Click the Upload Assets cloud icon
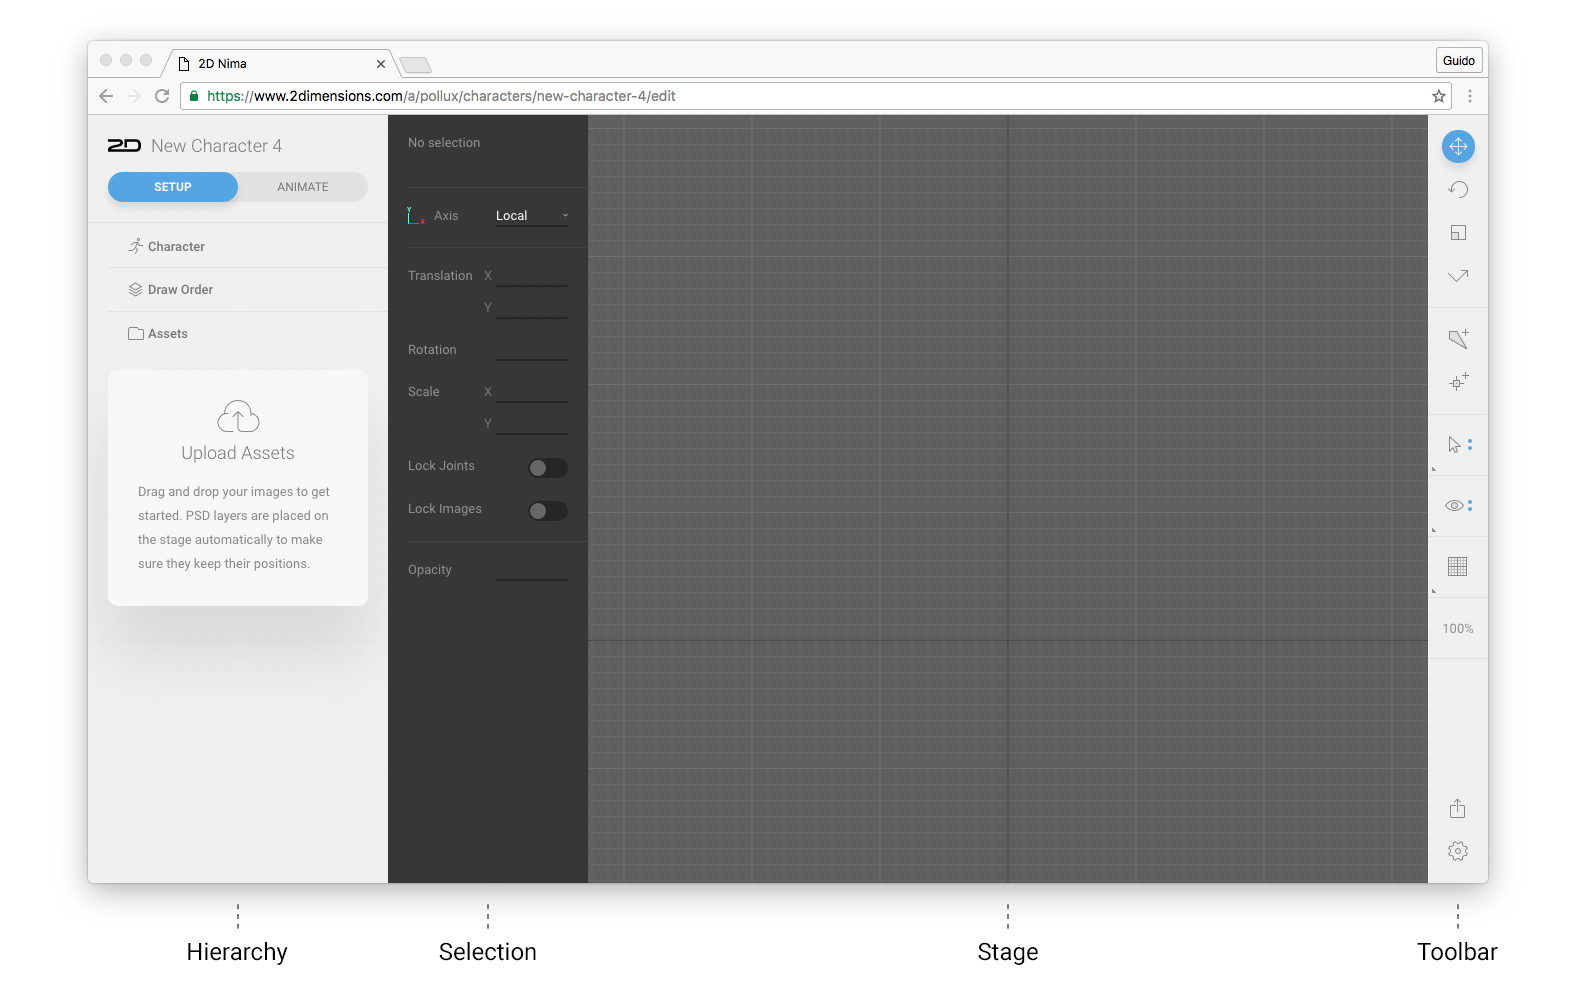The width and height of the screenshot is (1576, 993). click(x=238, y=416)
